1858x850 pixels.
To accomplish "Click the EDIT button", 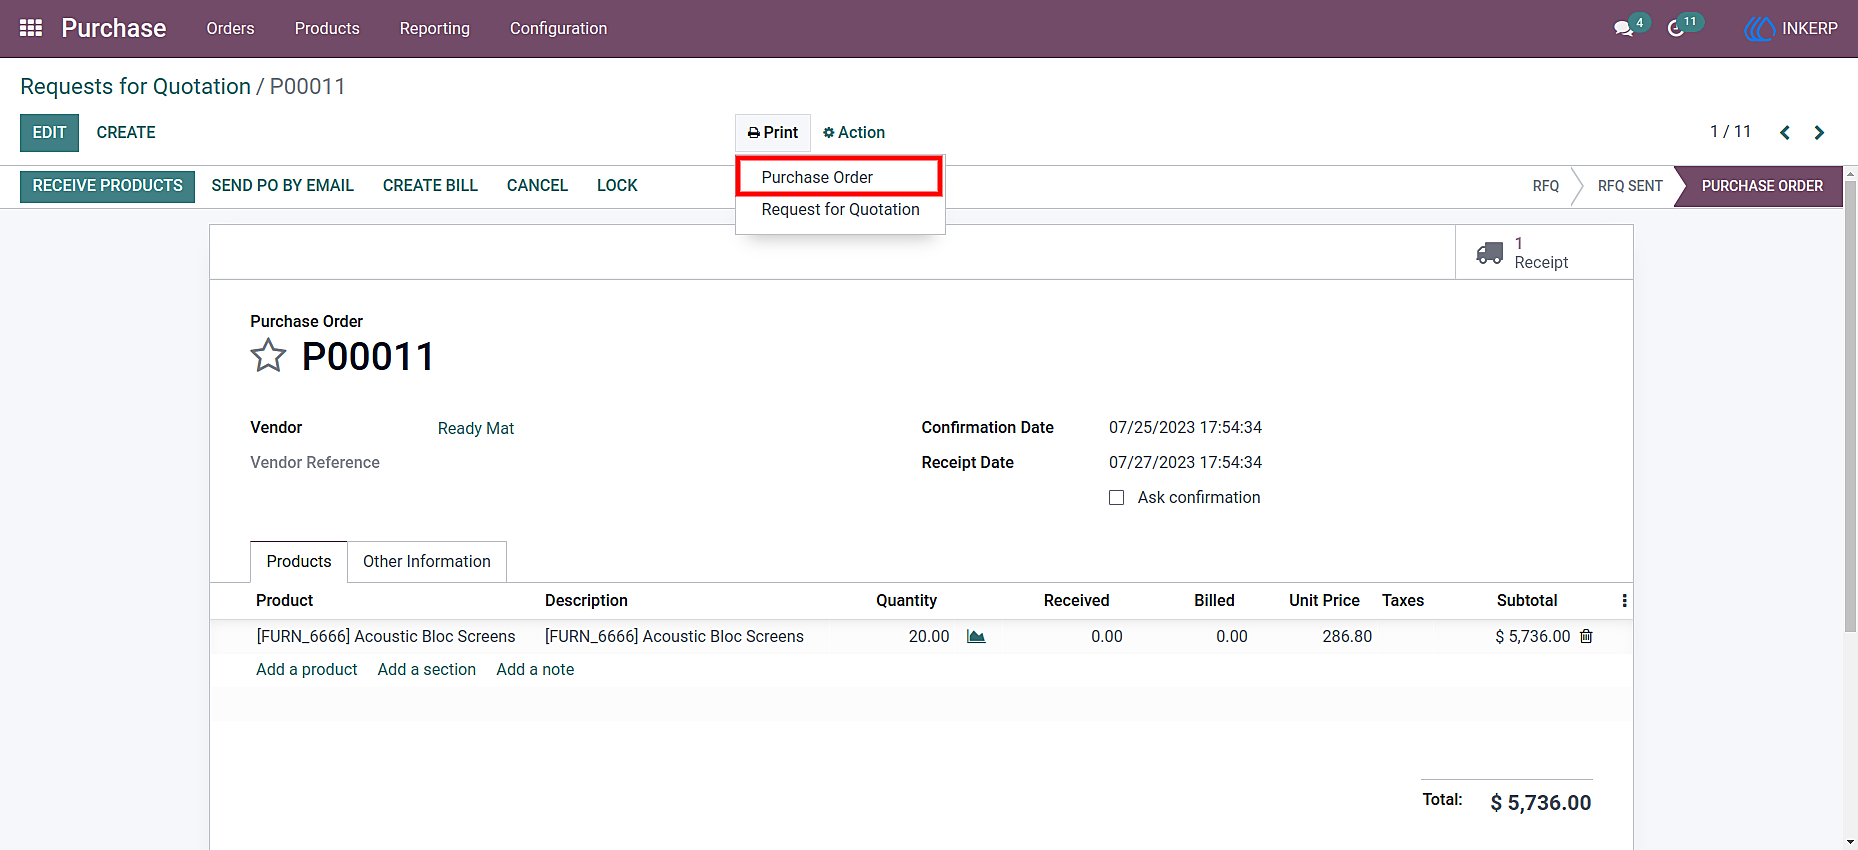I will (49, 133).
